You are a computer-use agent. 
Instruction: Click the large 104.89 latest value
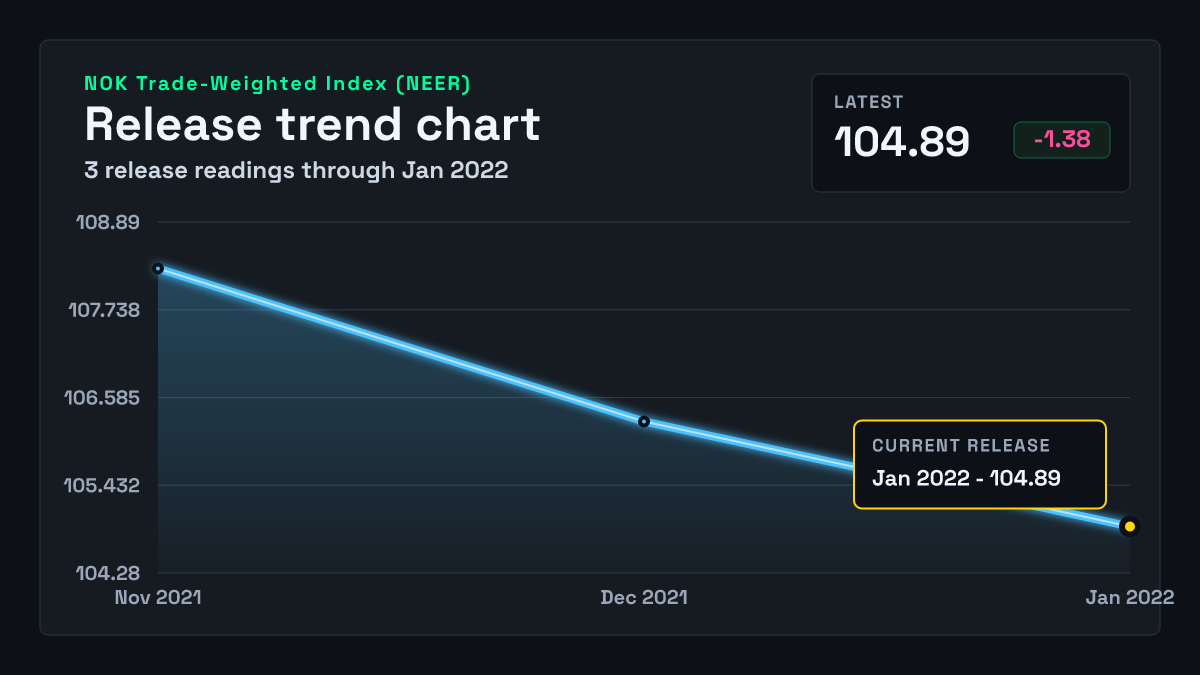pos(902,142)
